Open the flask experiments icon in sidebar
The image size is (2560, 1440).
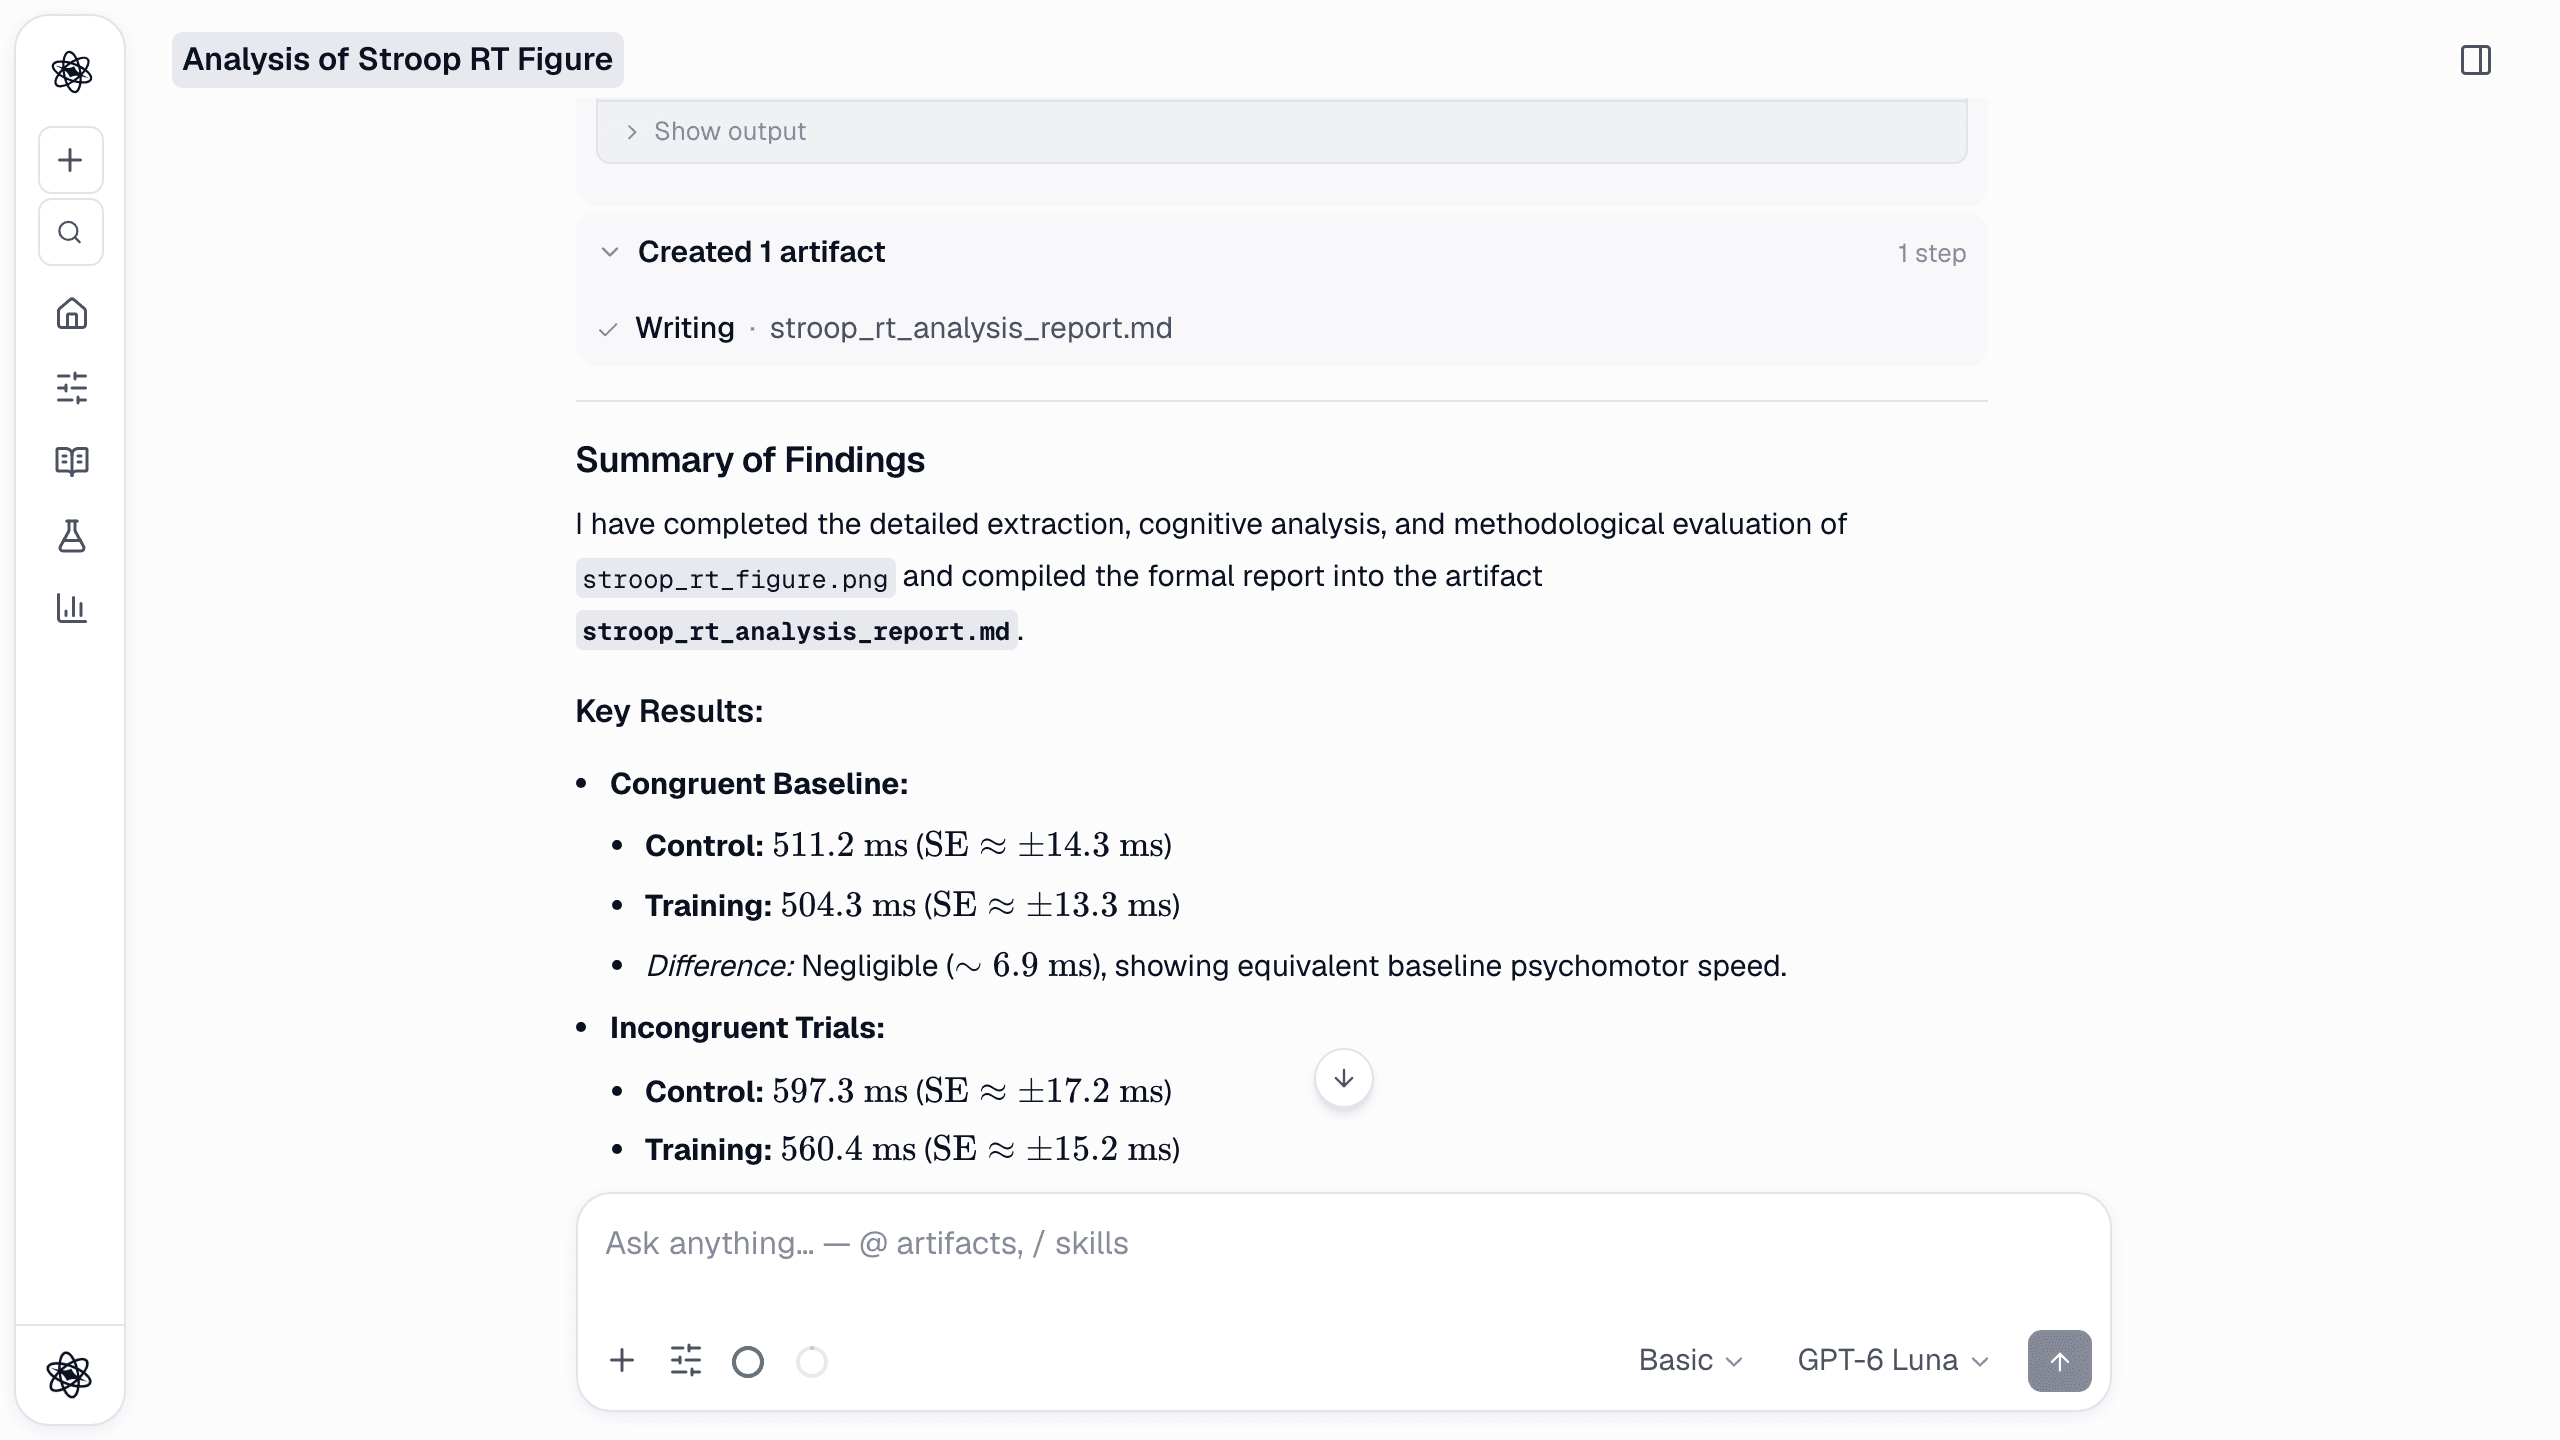coord(71,535)
